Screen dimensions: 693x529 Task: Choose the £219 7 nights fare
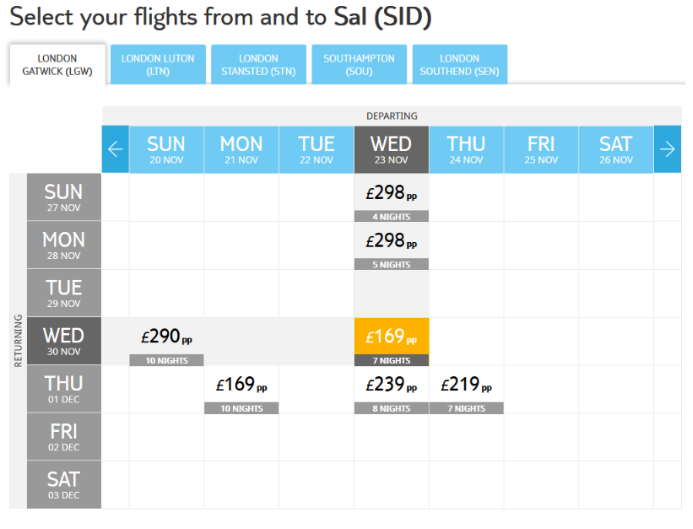[x=466, y=390]
